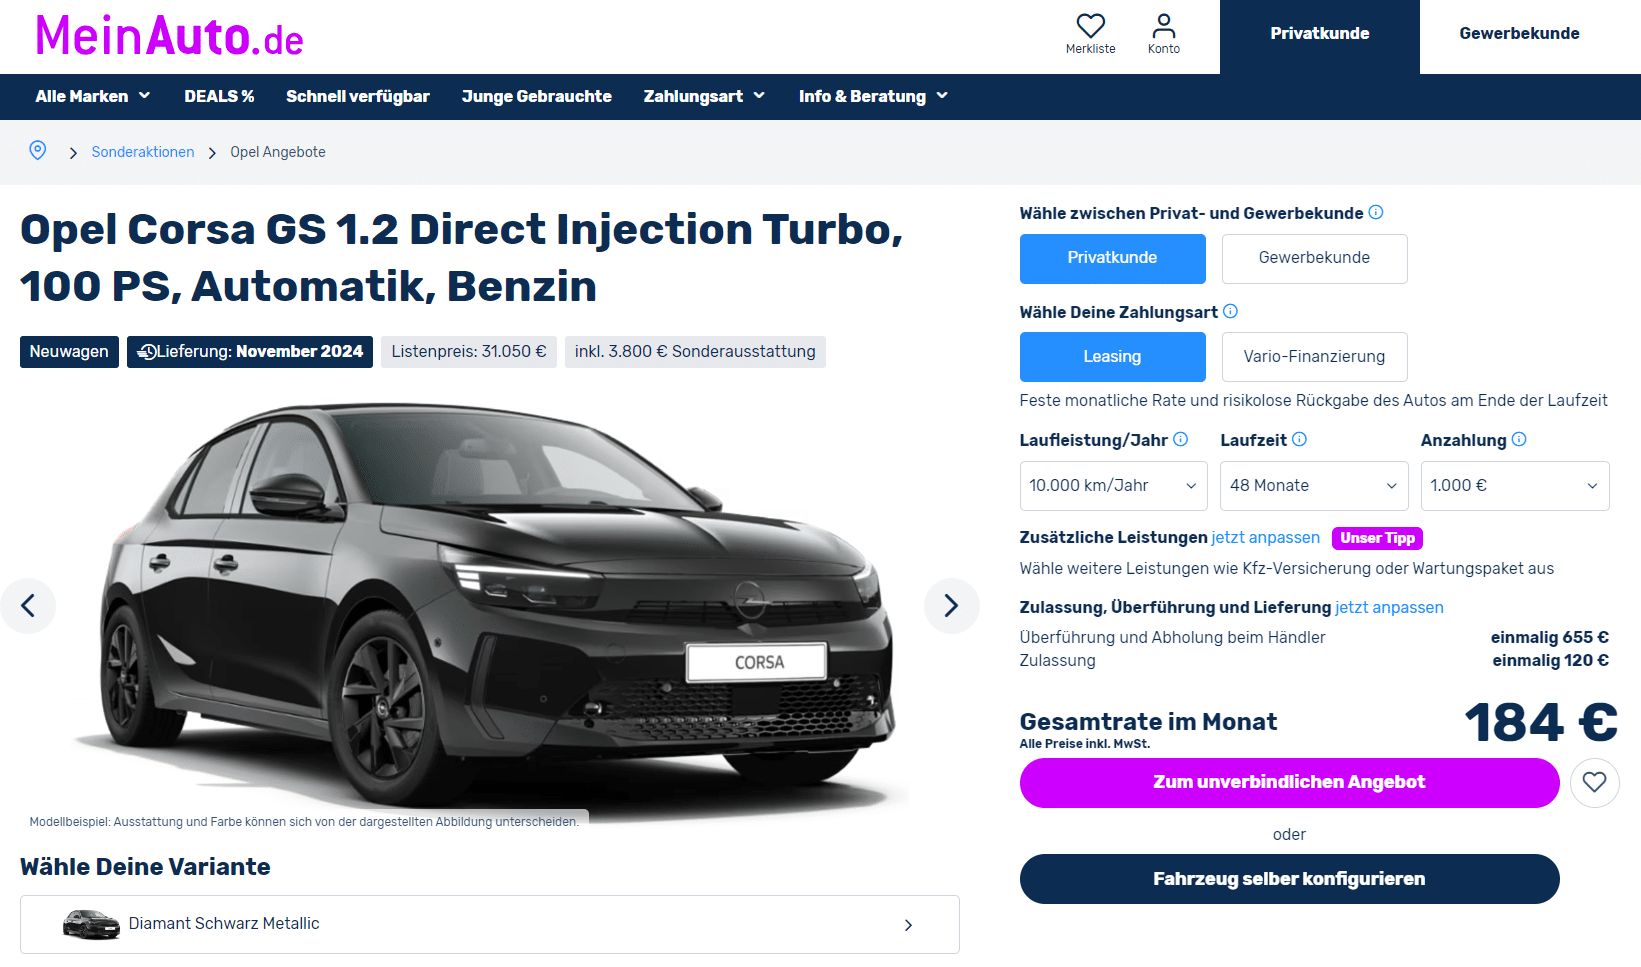Click the Wähle Deine Variante heading
1641x967 pixels.
point(145,867)
